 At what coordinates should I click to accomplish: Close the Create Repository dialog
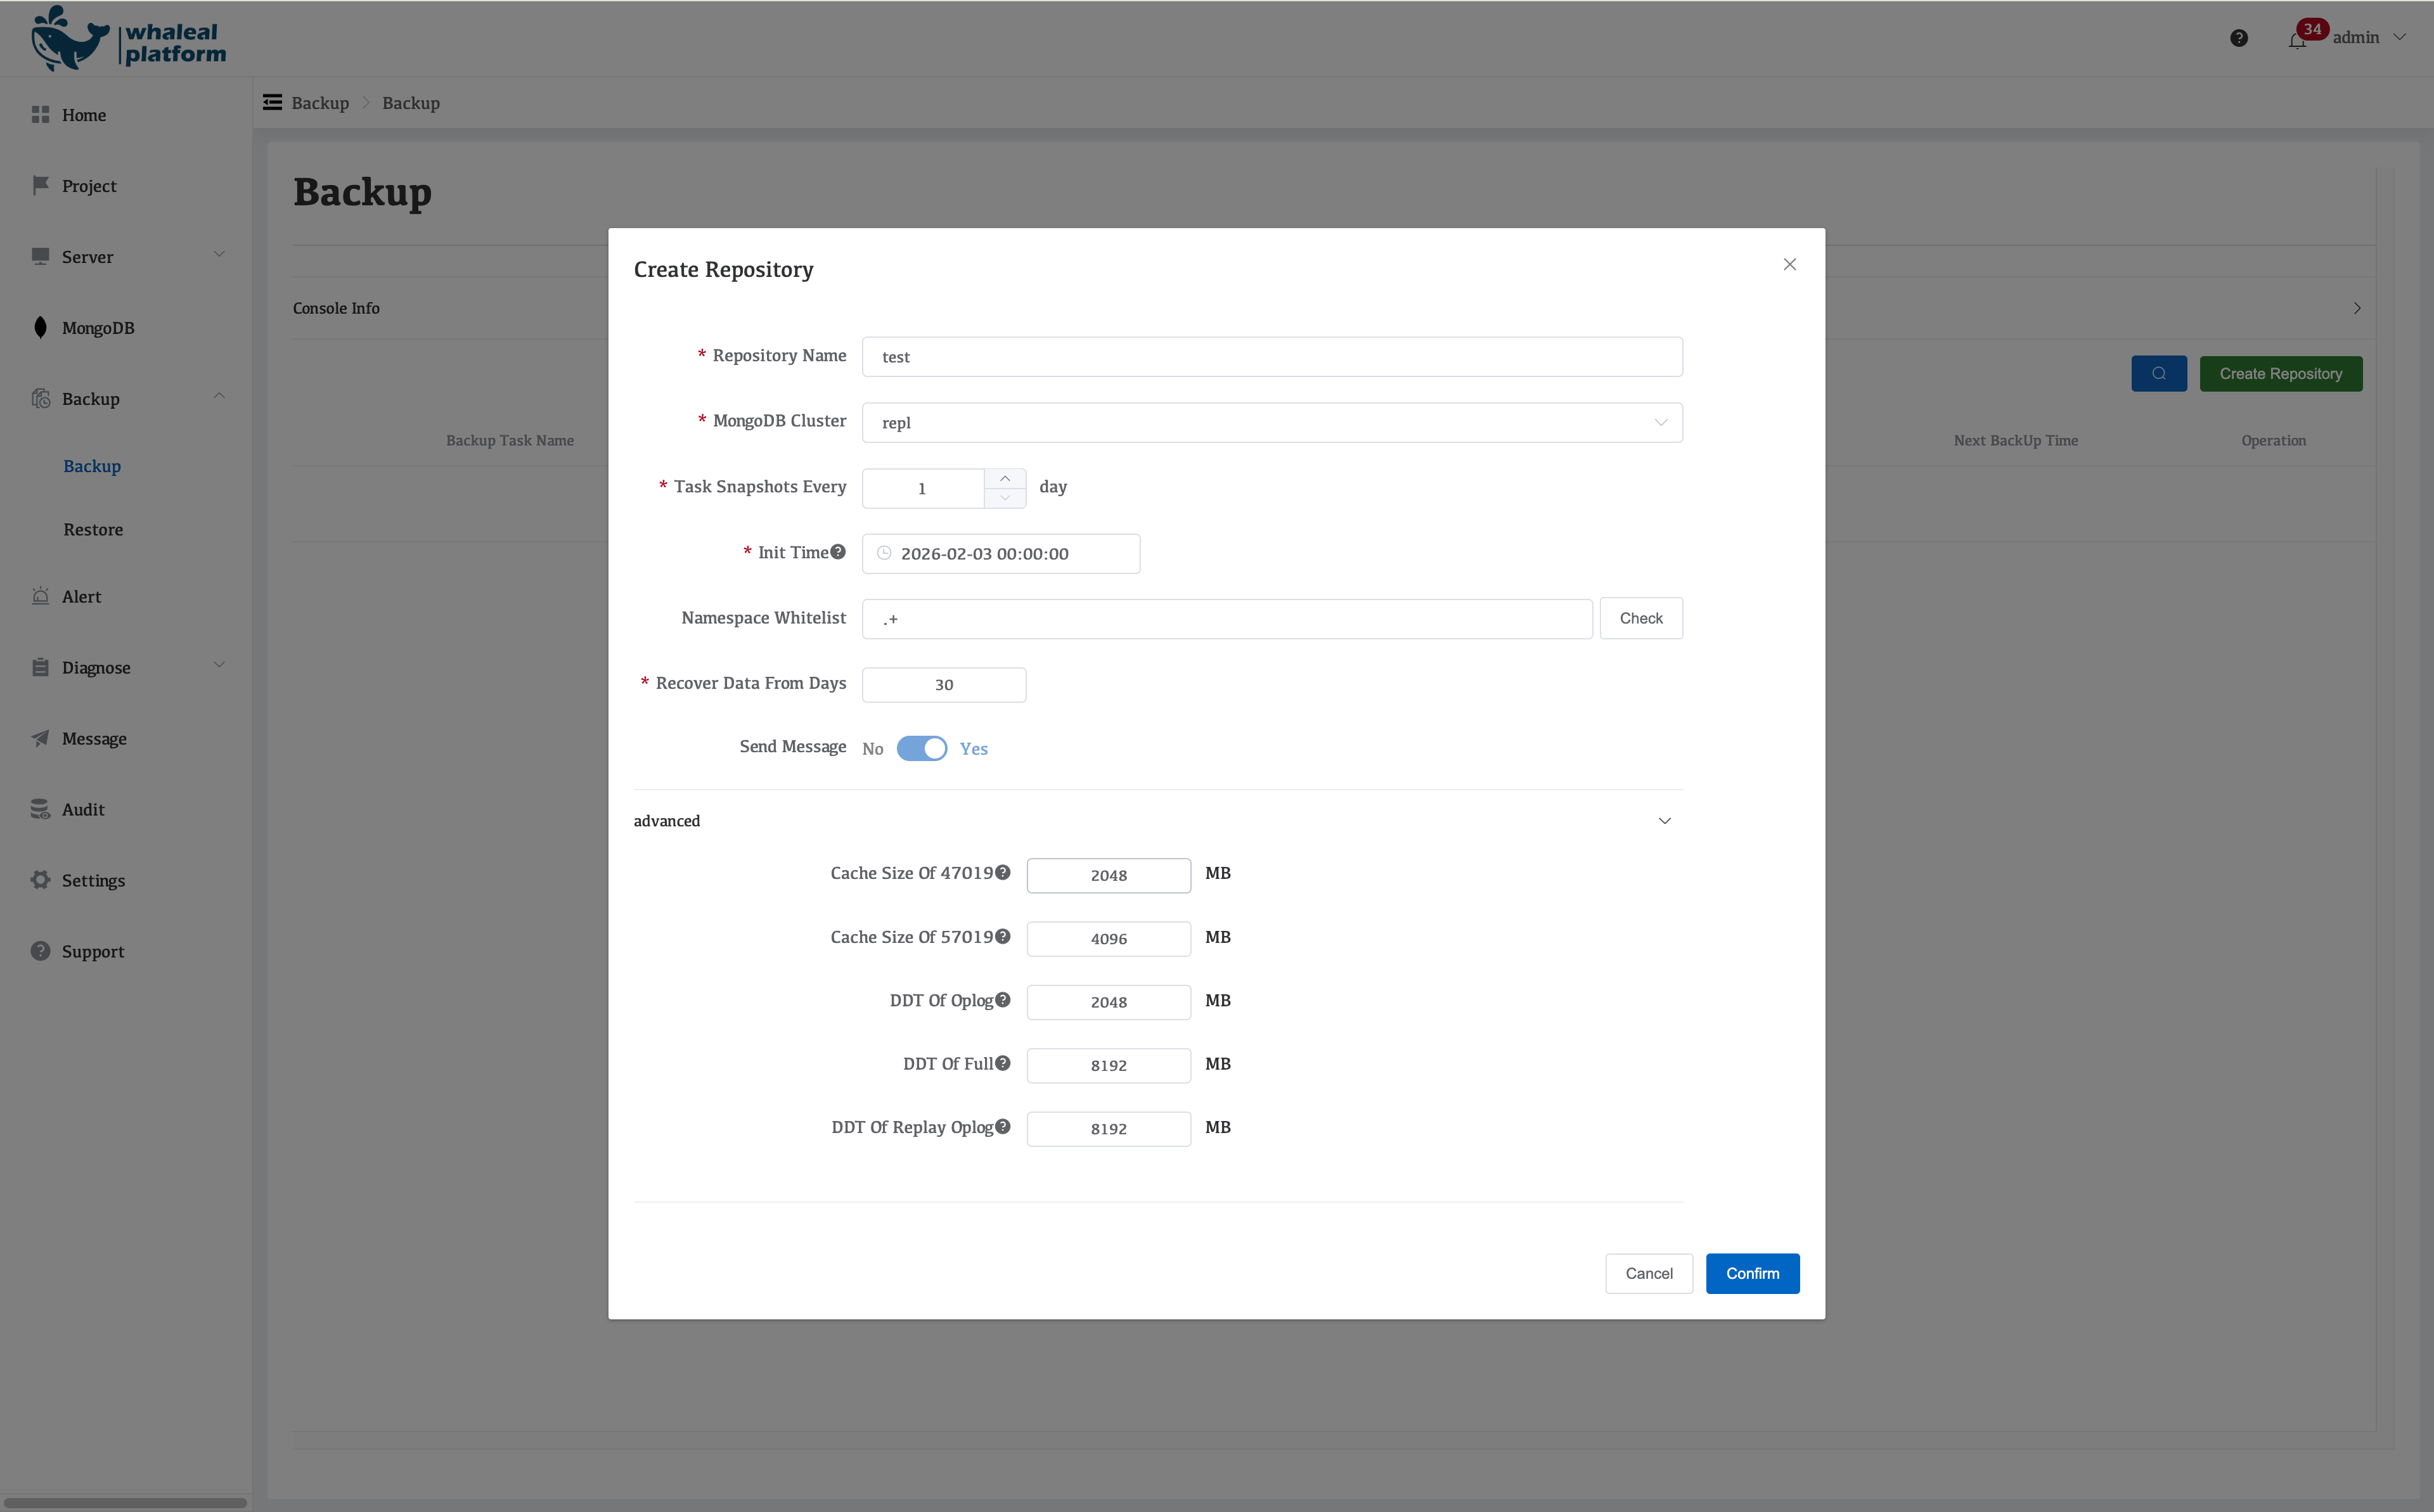(1789, 264)
